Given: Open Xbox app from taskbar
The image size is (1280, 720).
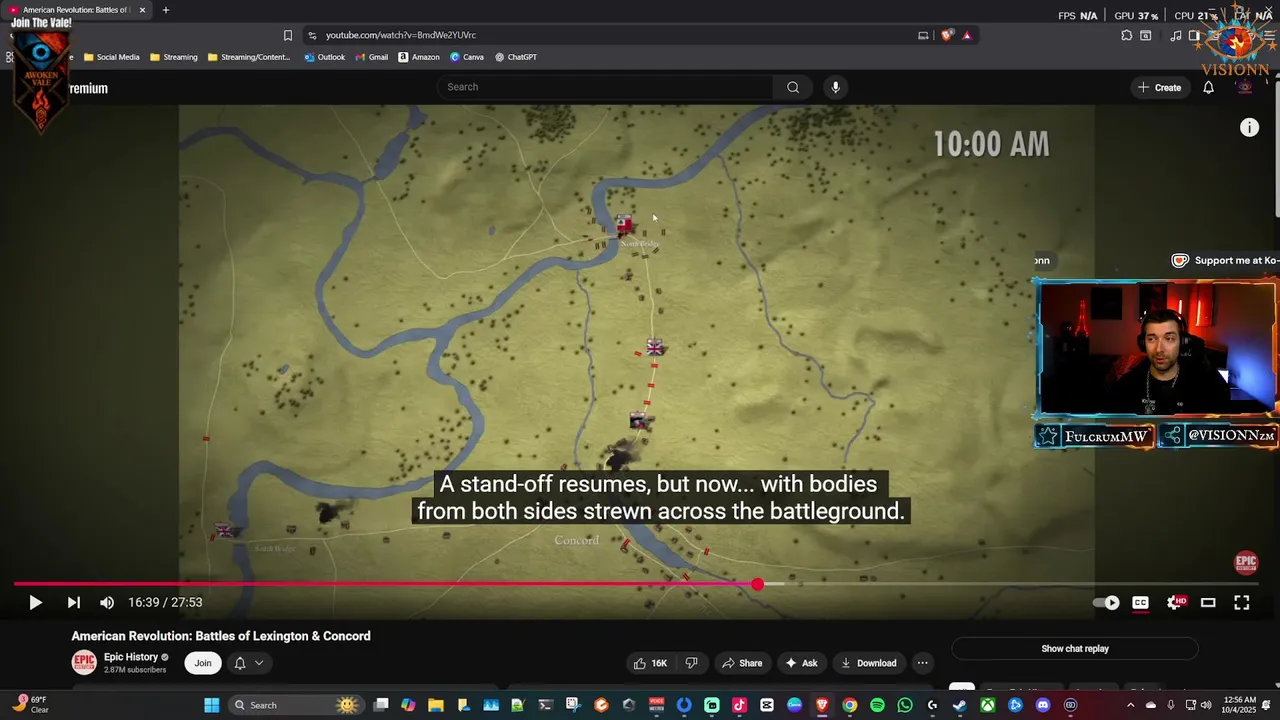Looking at the screenshot, I should coord(987,705).
